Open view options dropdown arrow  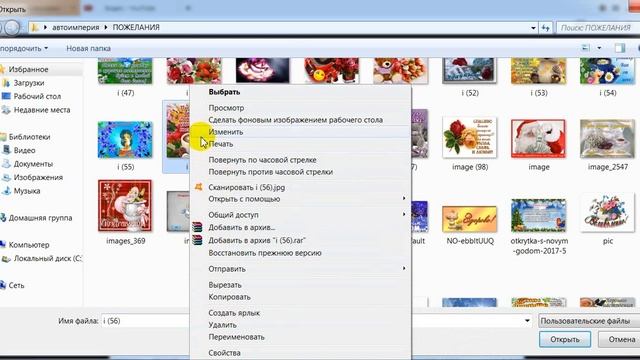click(x=599, y=48)
